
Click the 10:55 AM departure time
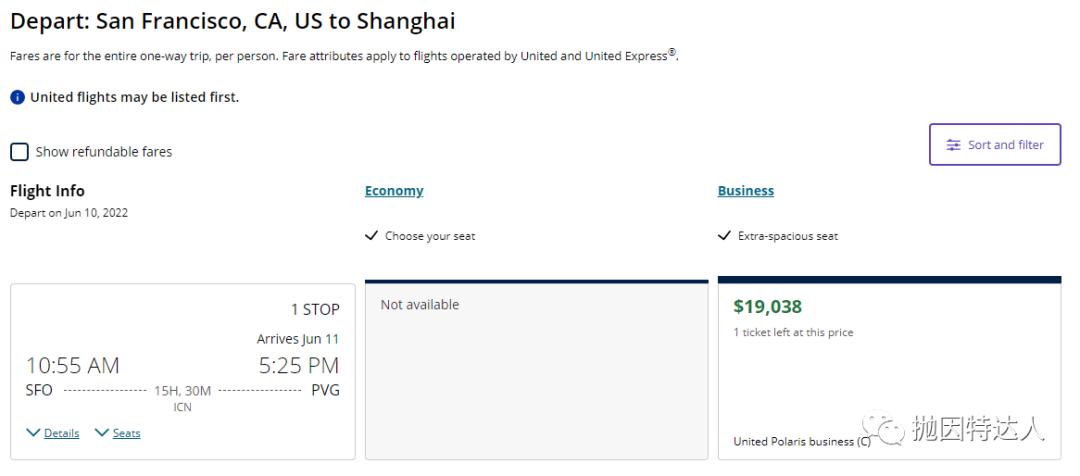(72, 365)
